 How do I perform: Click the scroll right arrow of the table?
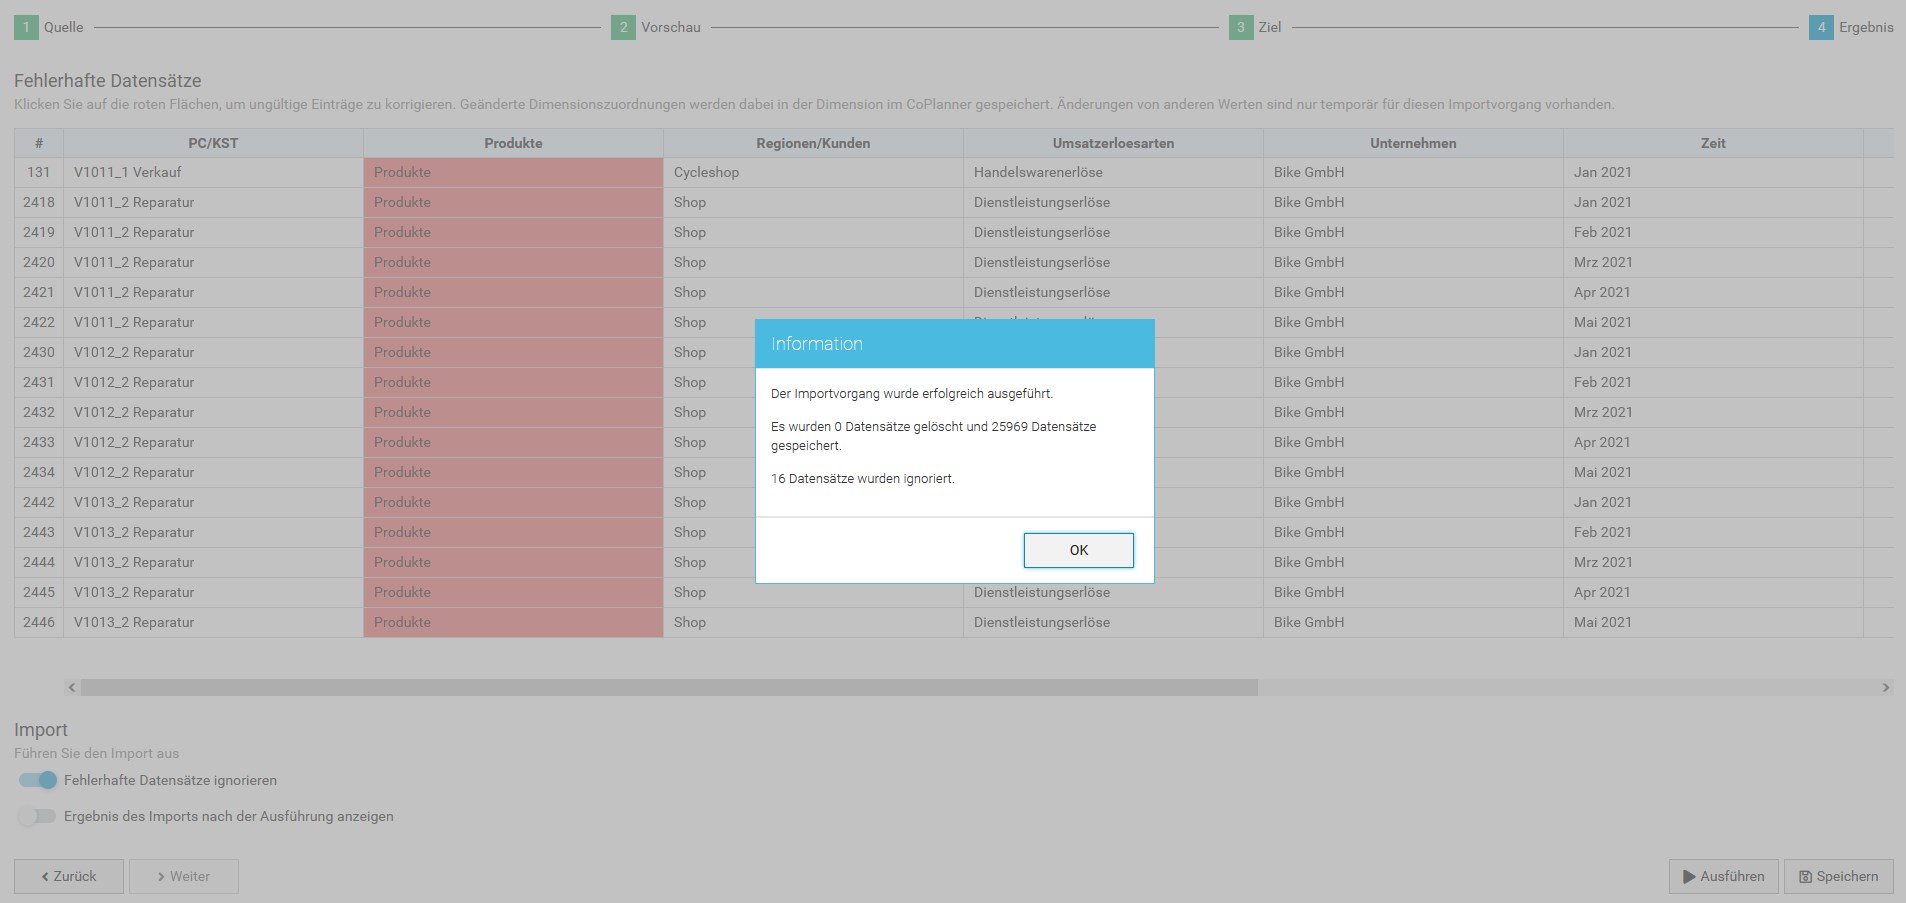pyautogui.click(x=1886, y=687)
